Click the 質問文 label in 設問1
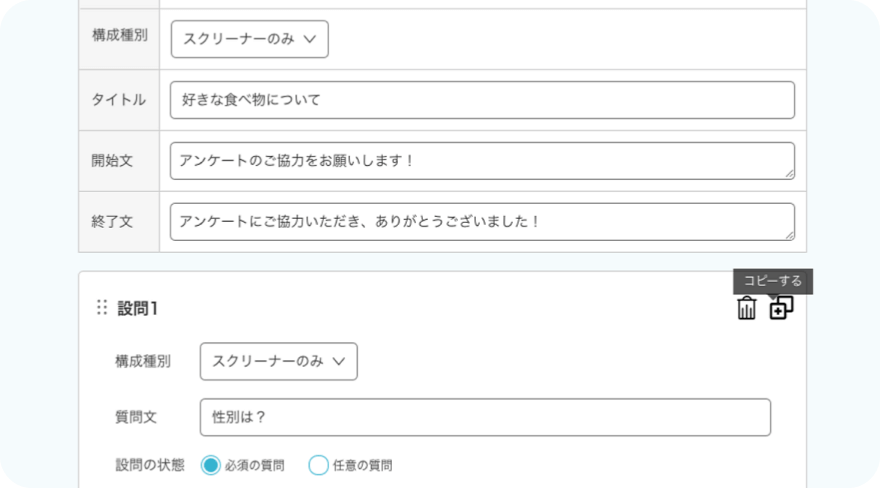The width and height of the screenshot is (880, 488). pos(136,417)
